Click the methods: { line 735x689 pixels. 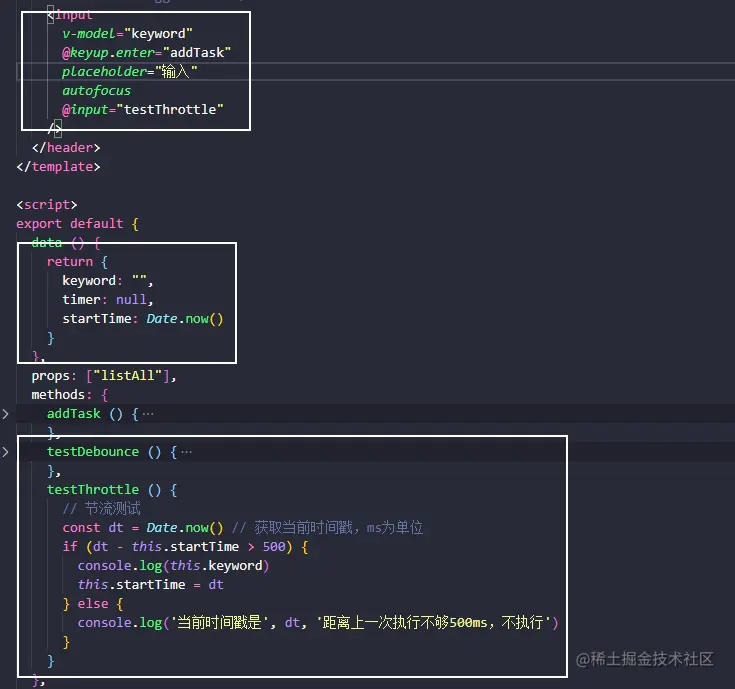coord(70,395)
